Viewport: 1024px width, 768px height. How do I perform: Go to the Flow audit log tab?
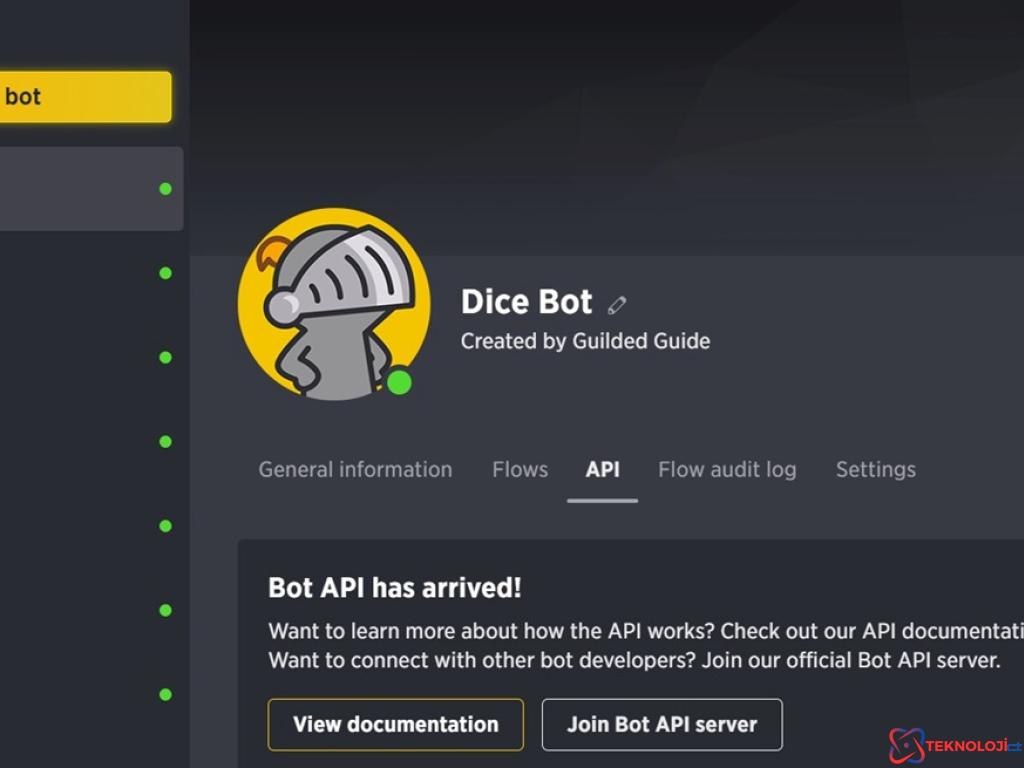click(x=727, y=470)
